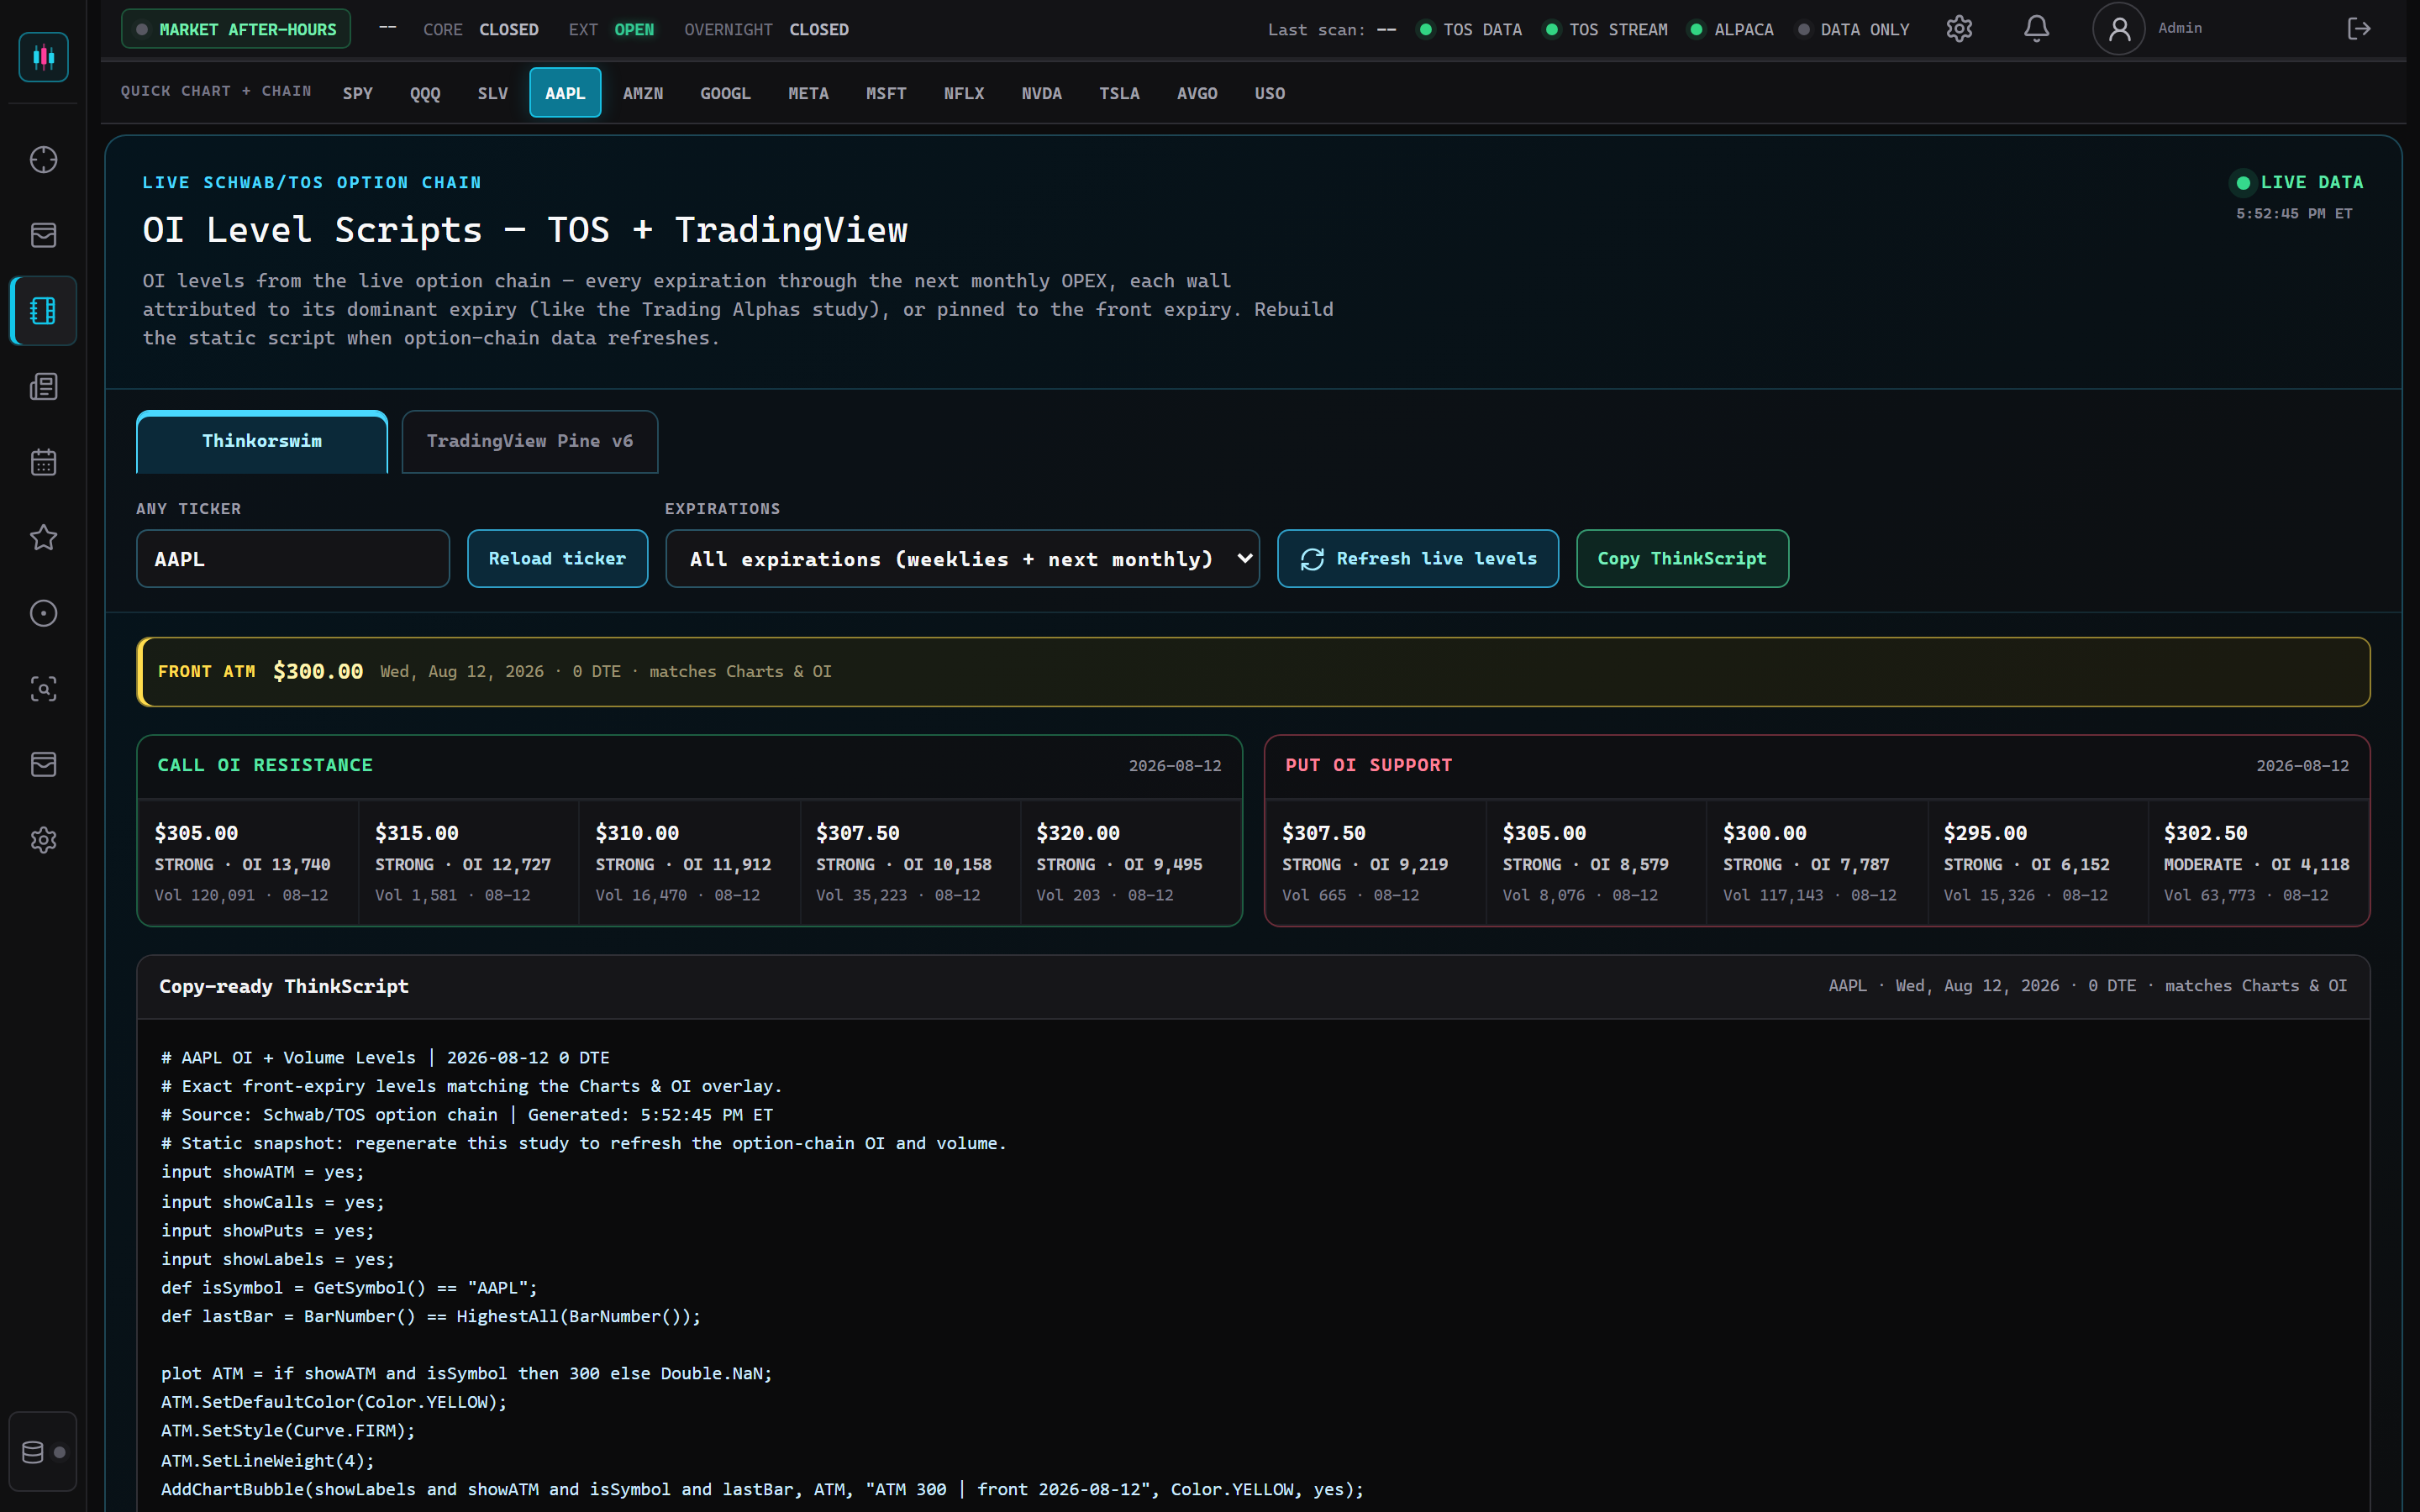Select the USO quick chart ticker
Image resolution: width=2420 pixels, height=1512 pixels.
[x=1270, y=93]
